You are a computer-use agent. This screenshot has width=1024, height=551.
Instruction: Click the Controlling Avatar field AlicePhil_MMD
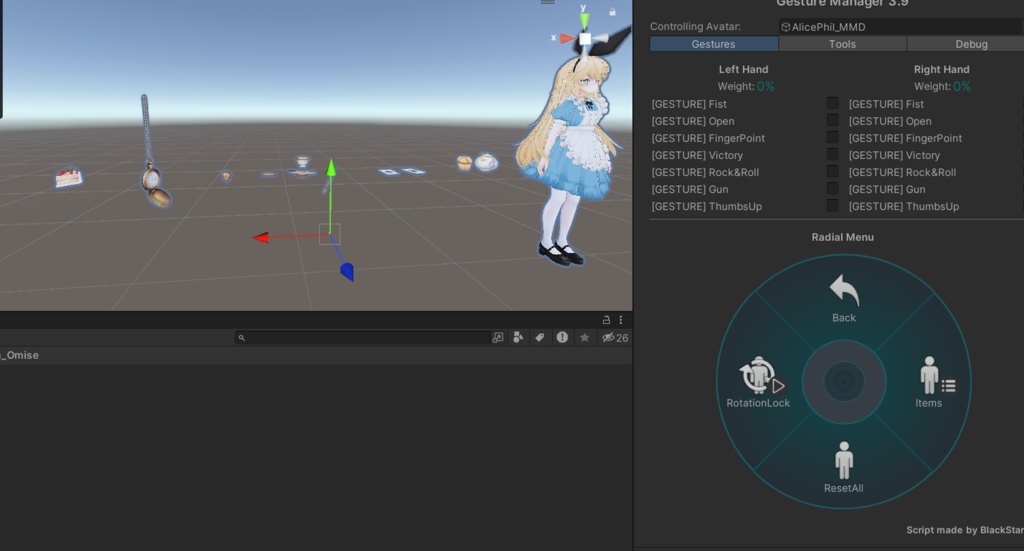click(x=901, y=27)
